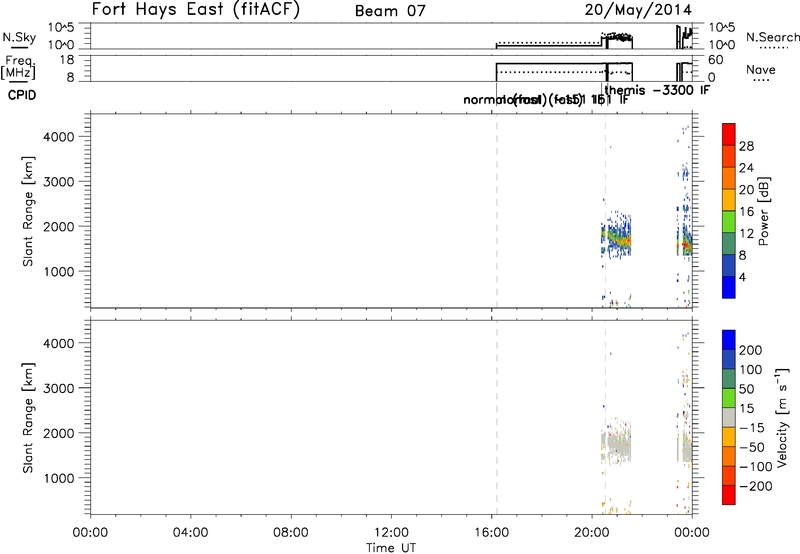Click the "Slant Range [km]" label of power panel
Viewport: 800px width, 554px height.
coord(28,211)
